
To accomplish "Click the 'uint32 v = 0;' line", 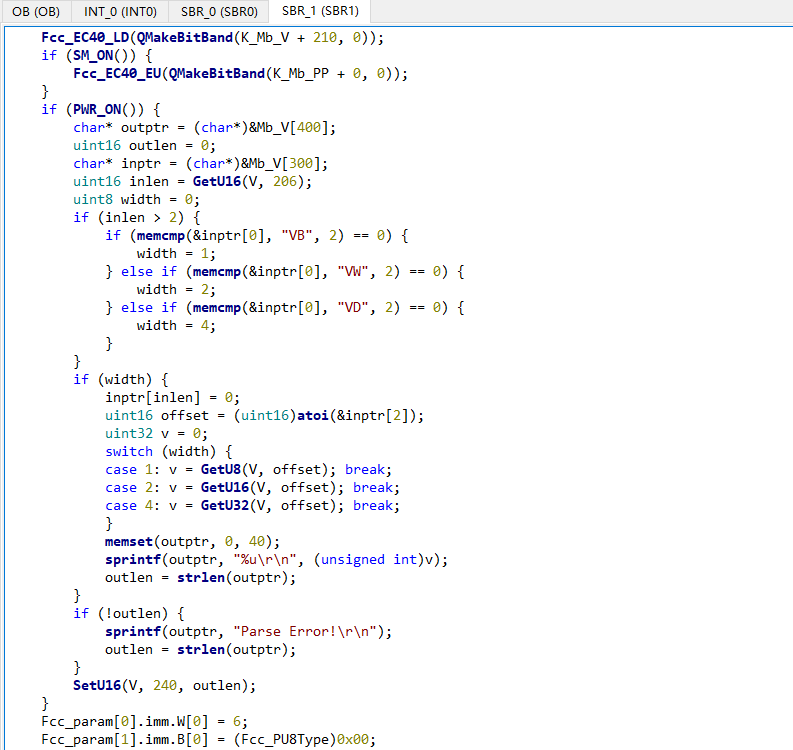I will (x=156, y=433).
